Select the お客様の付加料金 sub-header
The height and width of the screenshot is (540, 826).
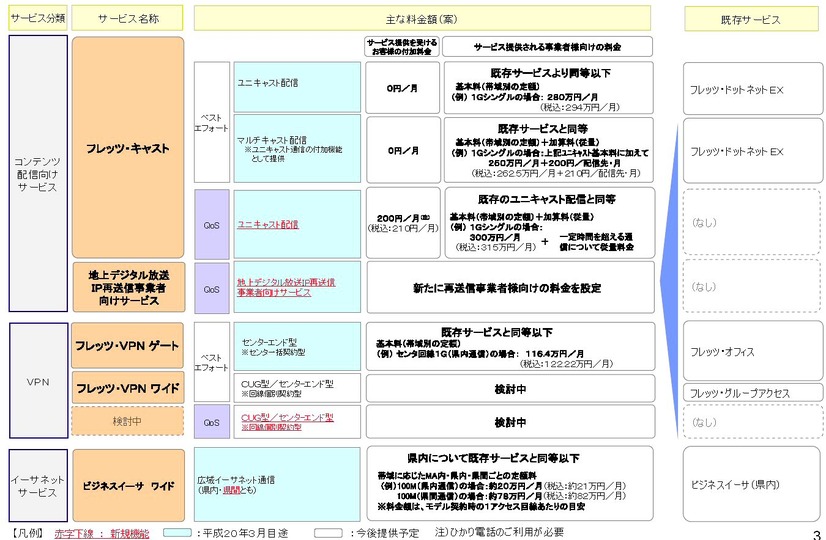[402, 47]
